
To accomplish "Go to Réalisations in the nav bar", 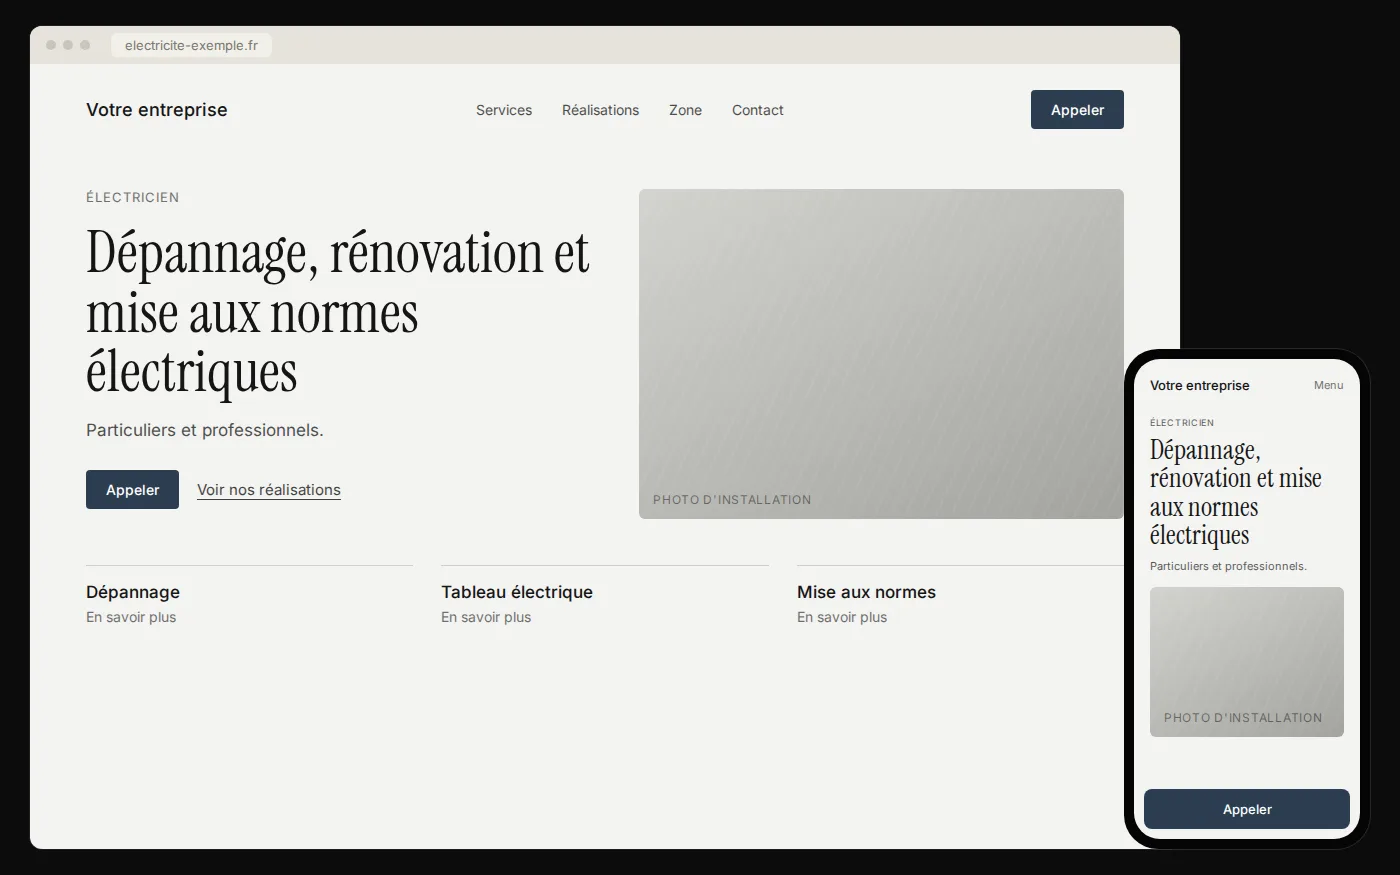I will [x=600, y=110].
